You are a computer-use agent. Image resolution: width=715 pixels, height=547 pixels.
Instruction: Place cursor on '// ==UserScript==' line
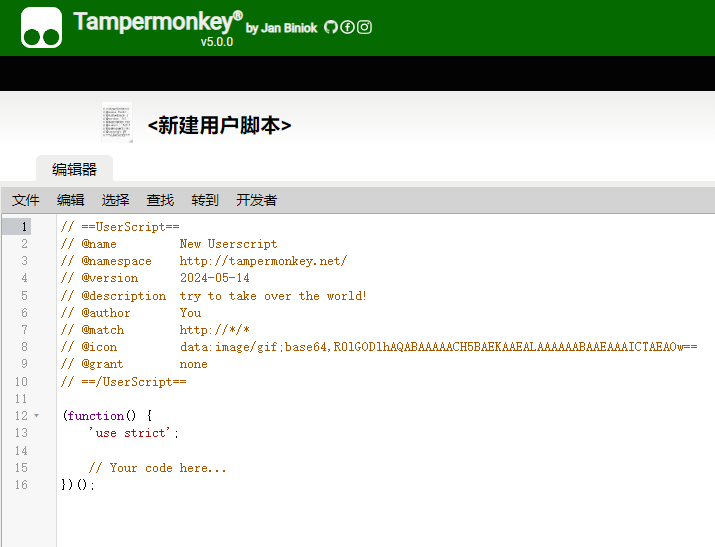(120, 227)
